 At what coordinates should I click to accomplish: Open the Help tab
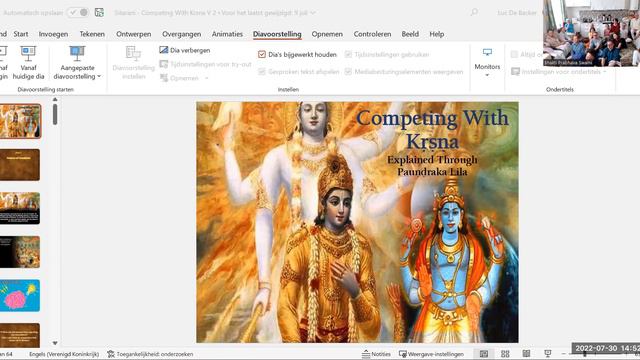(437, 34)
